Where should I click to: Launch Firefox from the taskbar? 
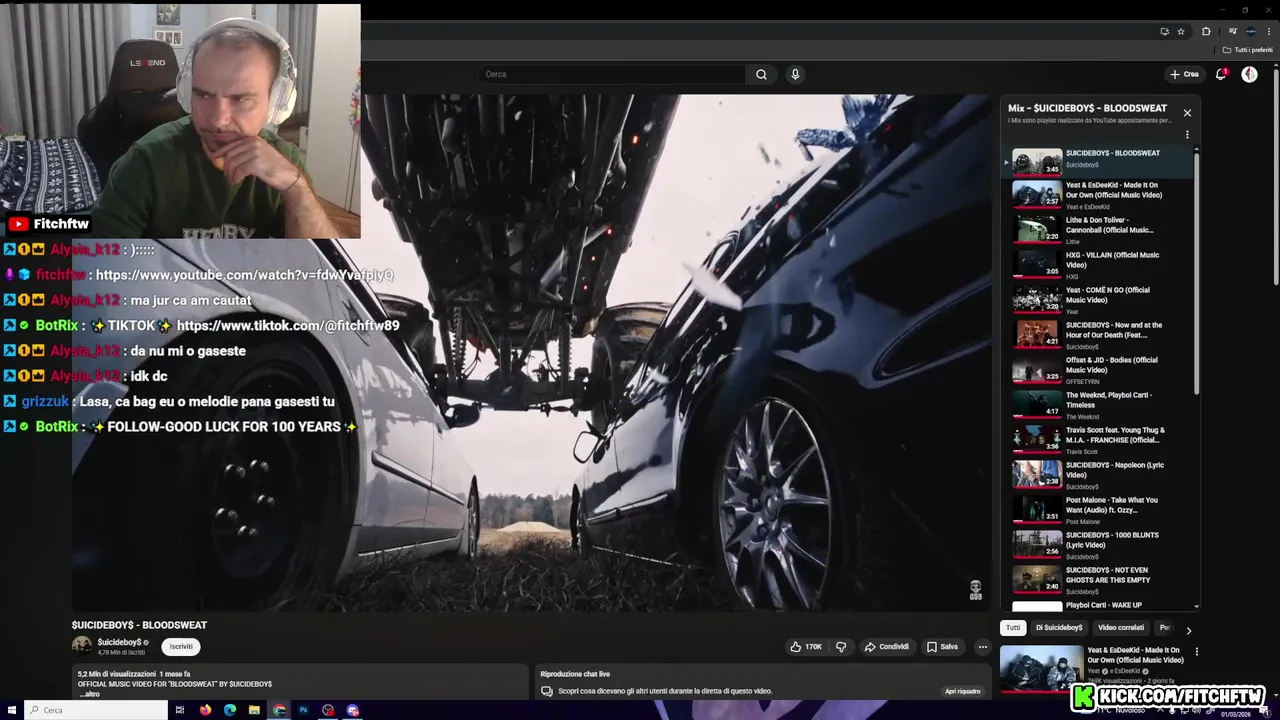click(205, 710)
